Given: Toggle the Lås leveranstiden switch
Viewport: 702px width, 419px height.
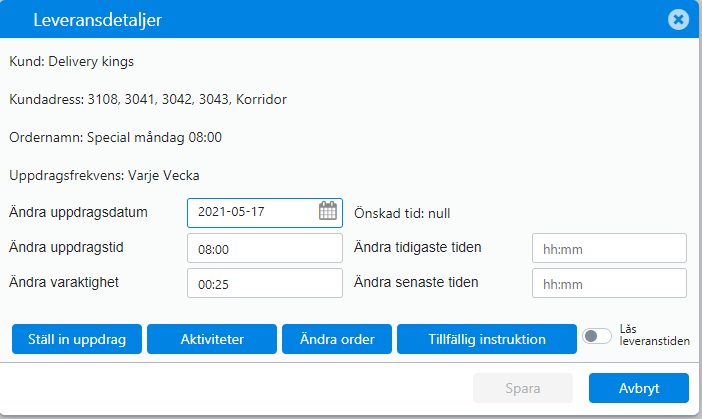Looking at the screenshot, I should pos(597,336).
